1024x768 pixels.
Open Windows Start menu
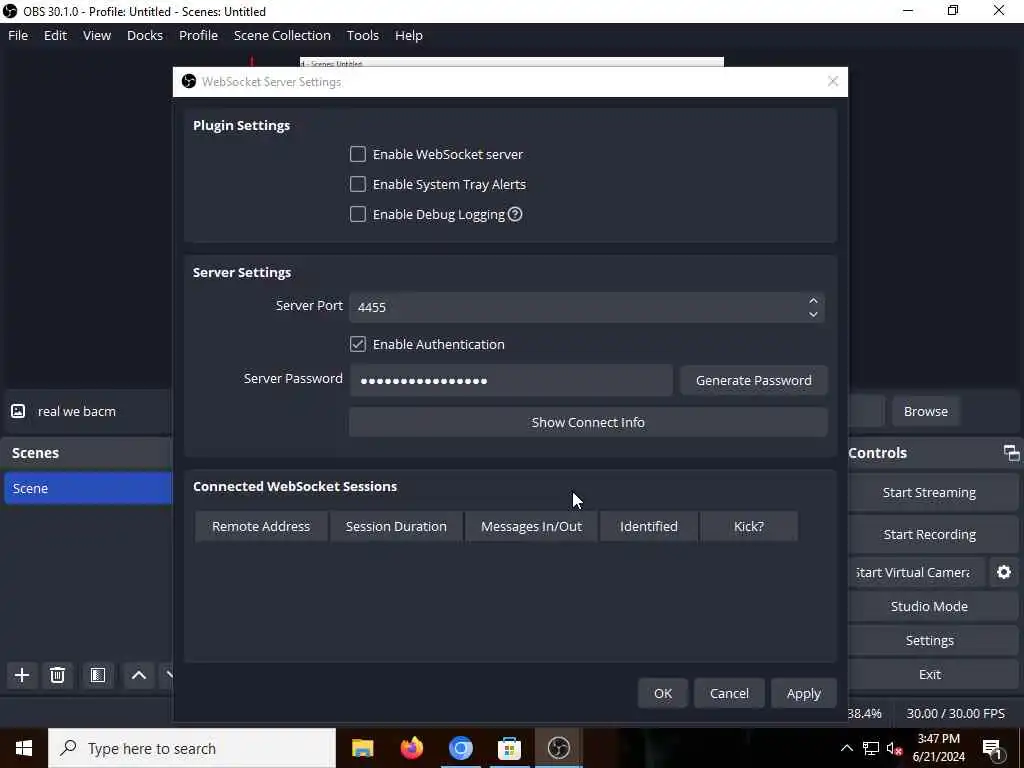[x=24, y=748]
